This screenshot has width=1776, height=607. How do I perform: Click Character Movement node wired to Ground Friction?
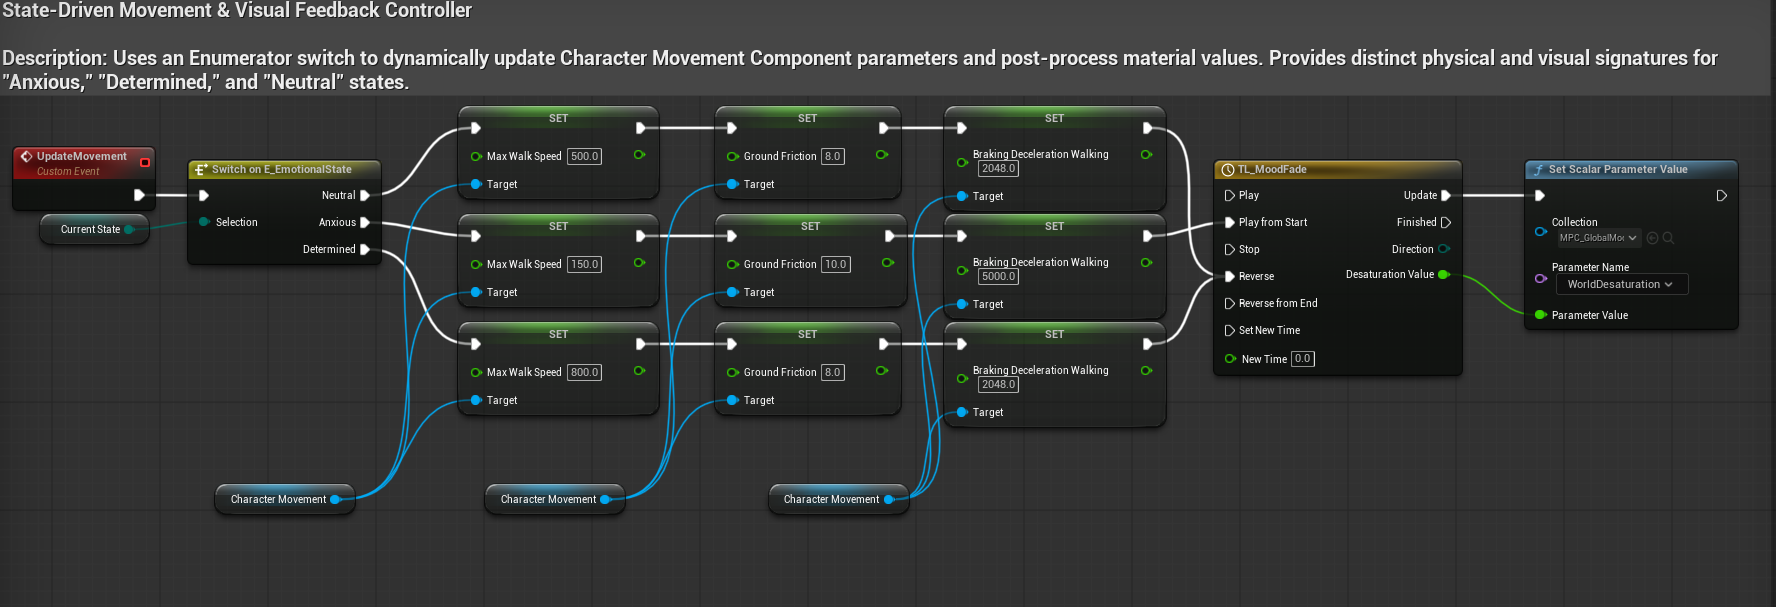[x=555, y=499]
